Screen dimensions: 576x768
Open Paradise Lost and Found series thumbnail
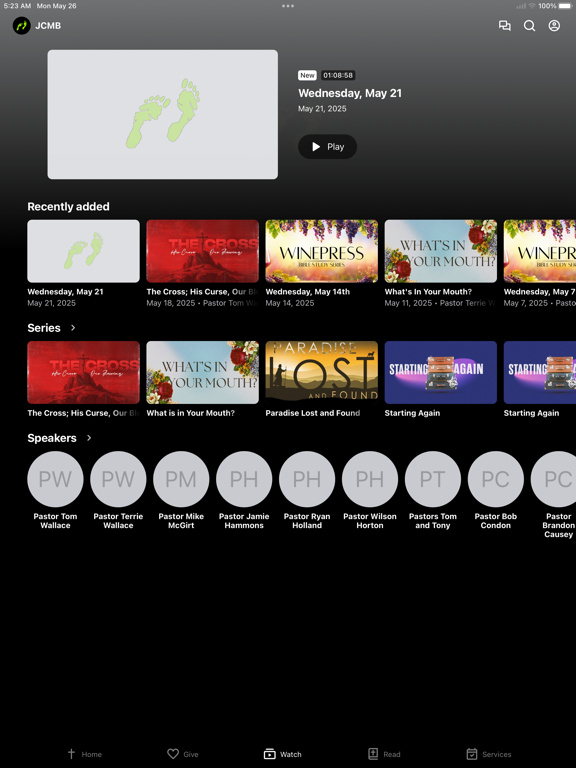pyautogui.click(x=321, y=372)
